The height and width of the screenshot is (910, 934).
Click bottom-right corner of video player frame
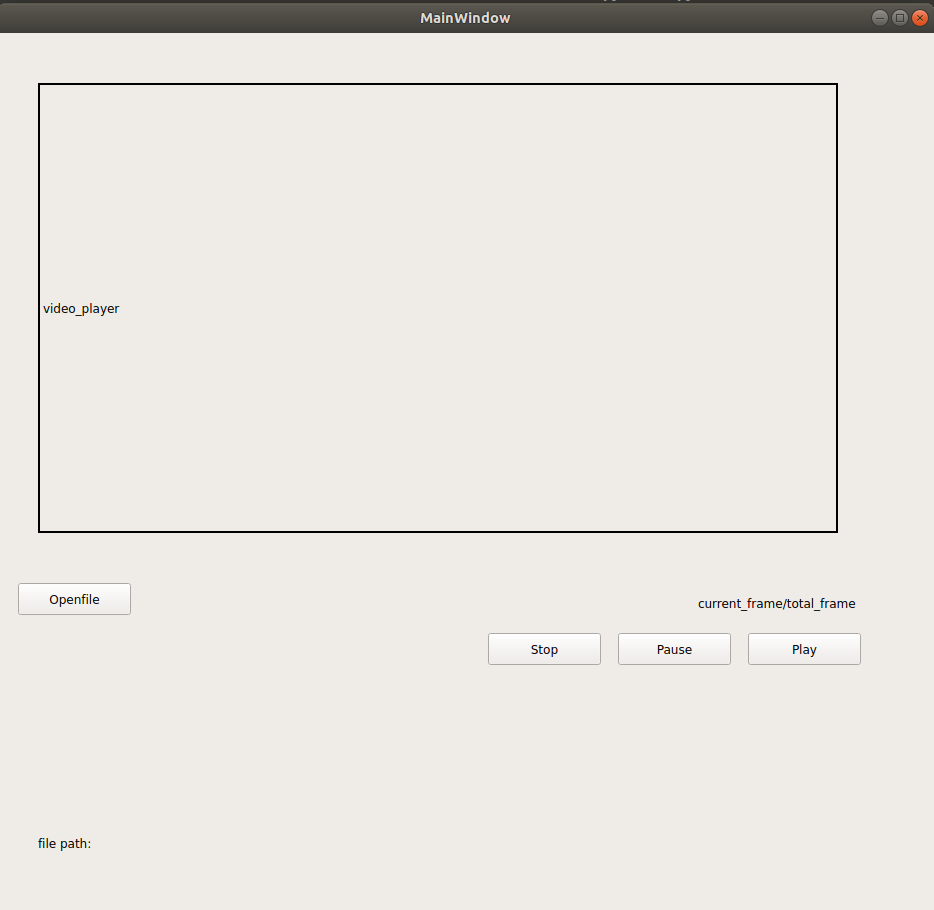[836, 531]
